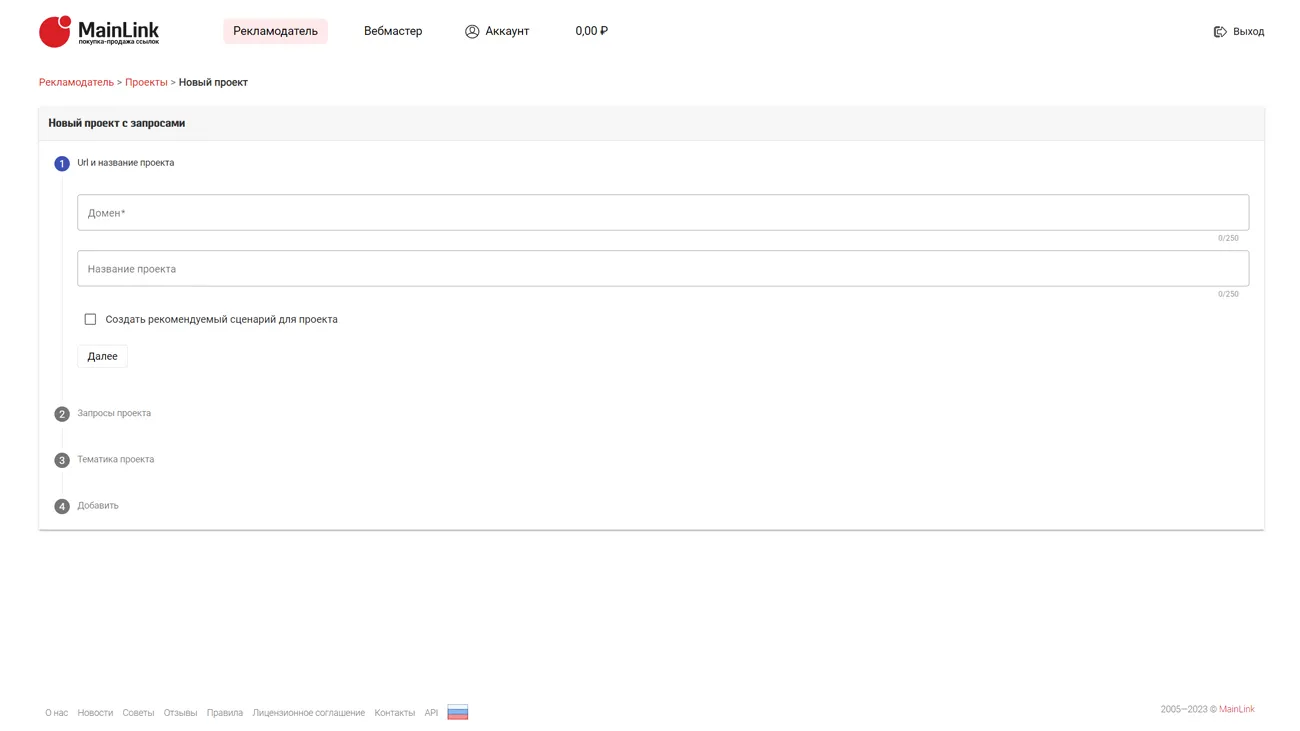Click step 4 circle icon

(x=62, y=507)
